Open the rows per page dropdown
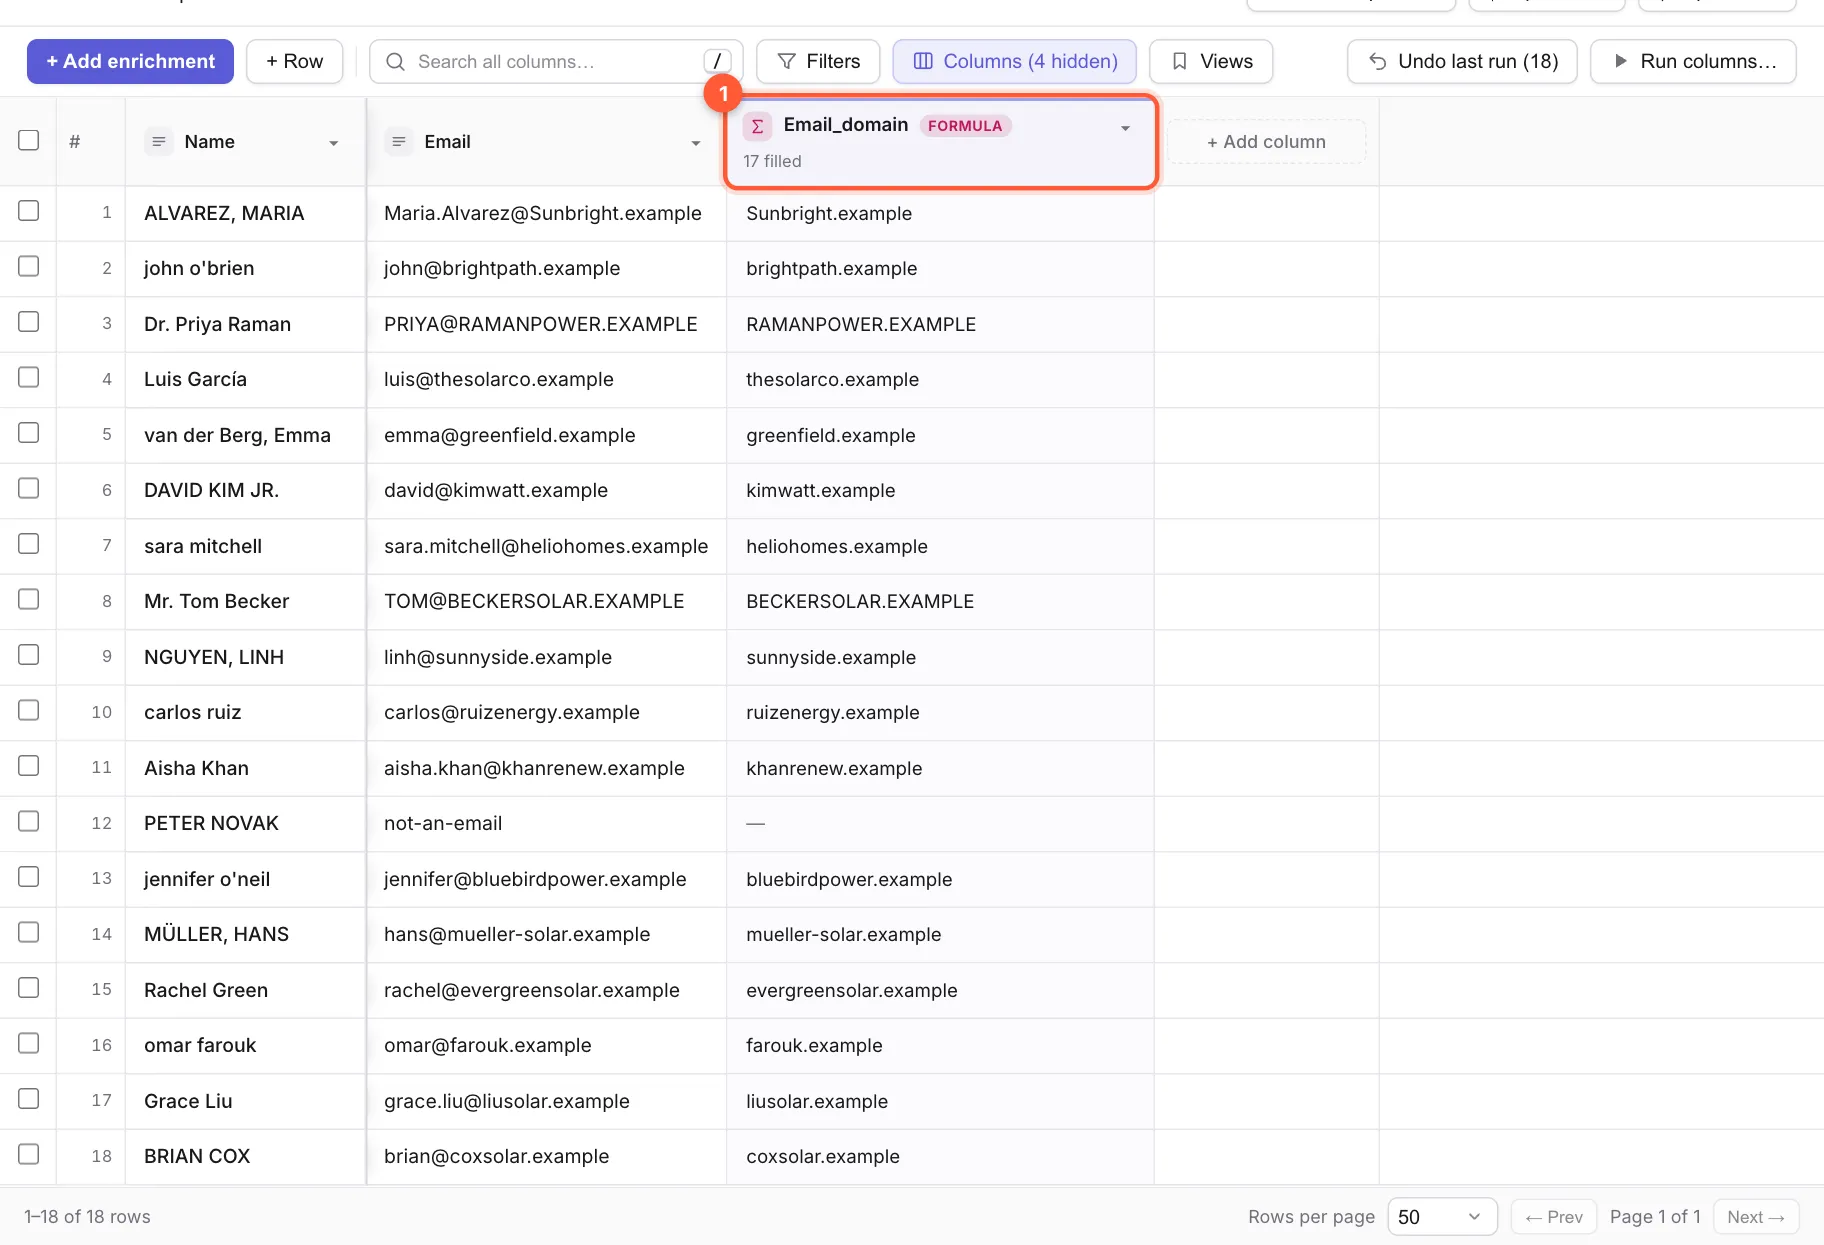1824x1245 pixels. pos(1442,1217)
